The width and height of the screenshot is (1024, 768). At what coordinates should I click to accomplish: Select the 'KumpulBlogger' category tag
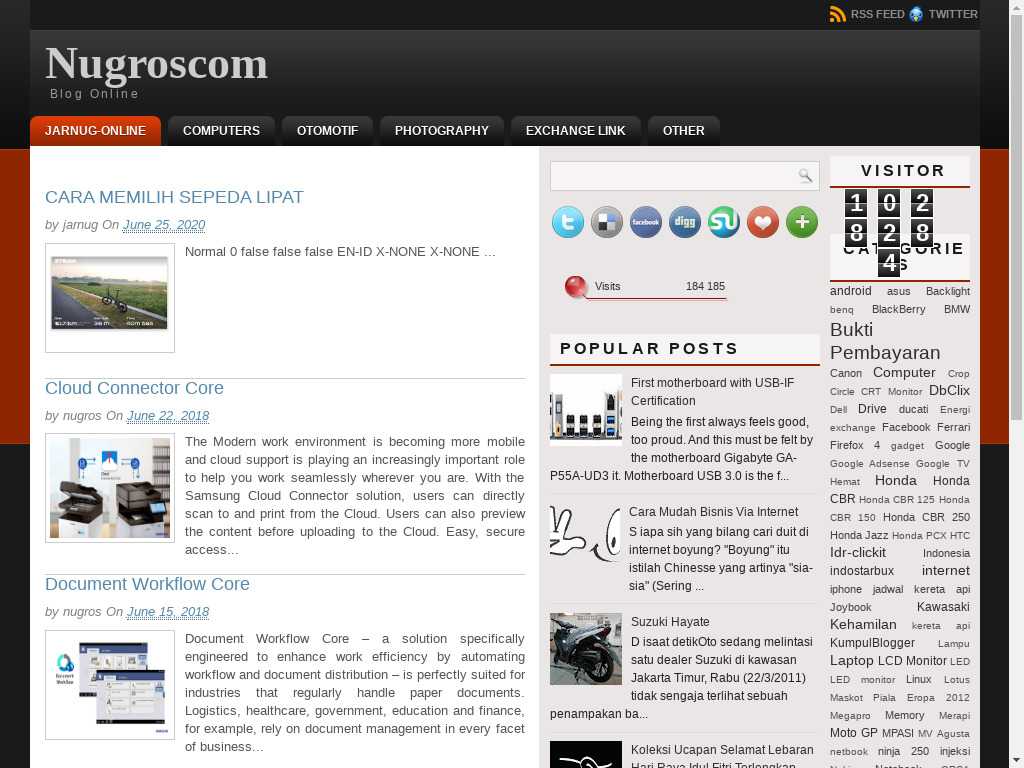(872, 643)
